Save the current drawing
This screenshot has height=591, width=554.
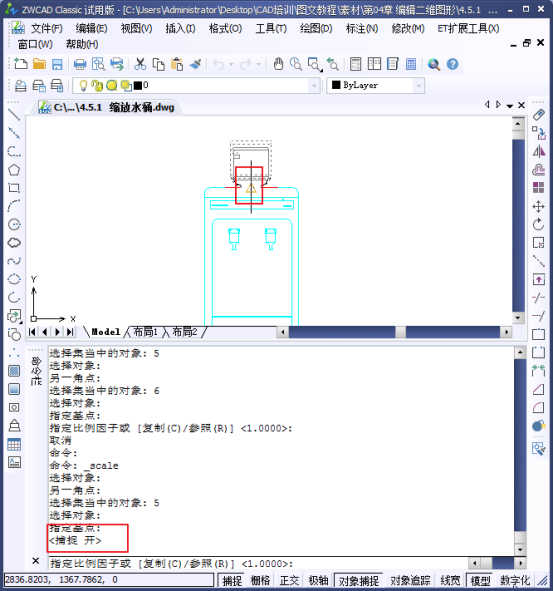[x=57, y=64]
